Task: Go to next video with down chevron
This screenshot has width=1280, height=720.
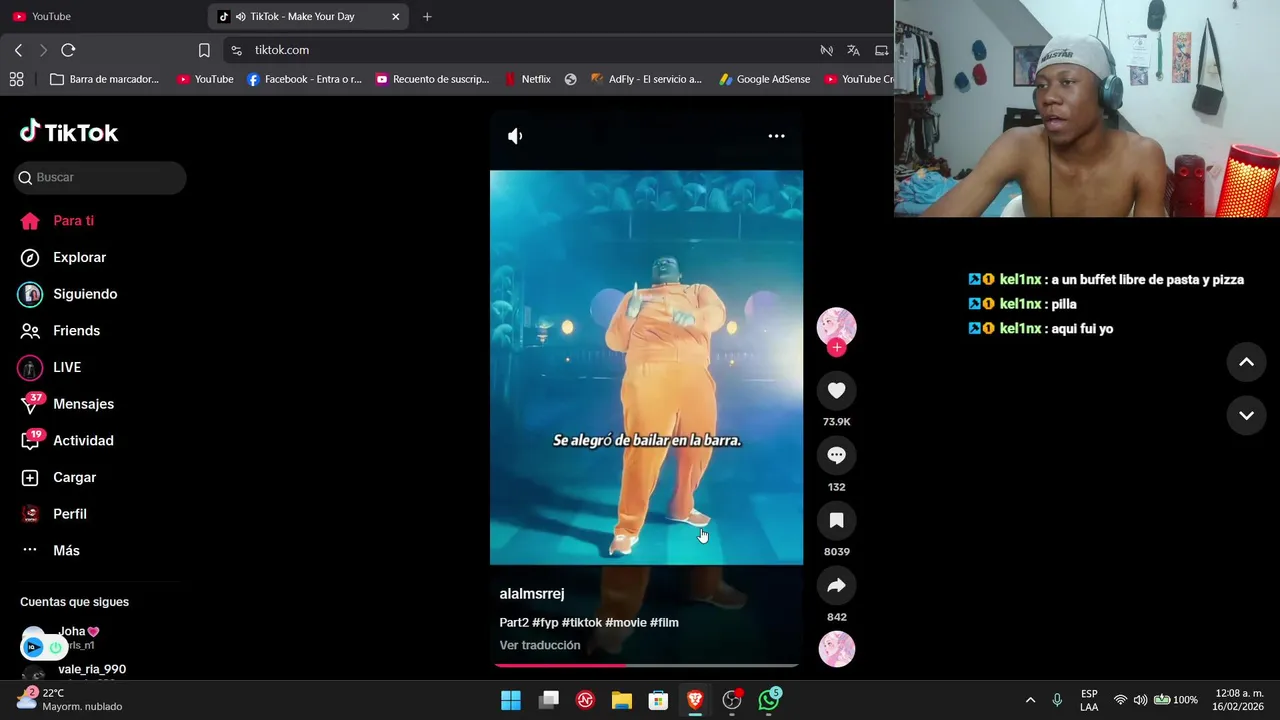Action: coord(1246,415)
